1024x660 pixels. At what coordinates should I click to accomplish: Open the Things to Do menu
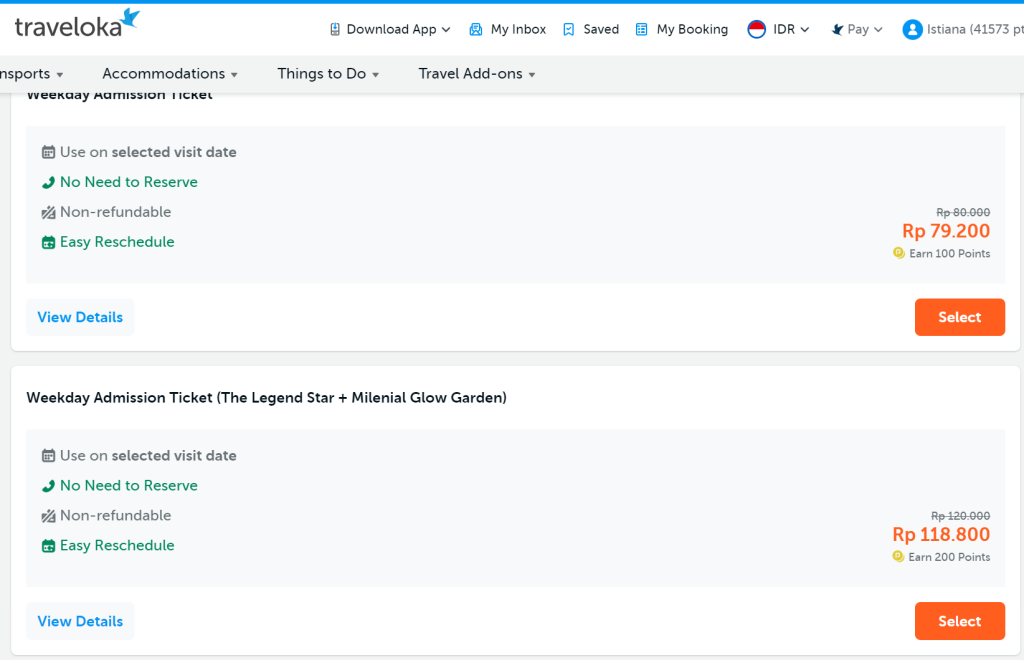(x=328, y=74)
